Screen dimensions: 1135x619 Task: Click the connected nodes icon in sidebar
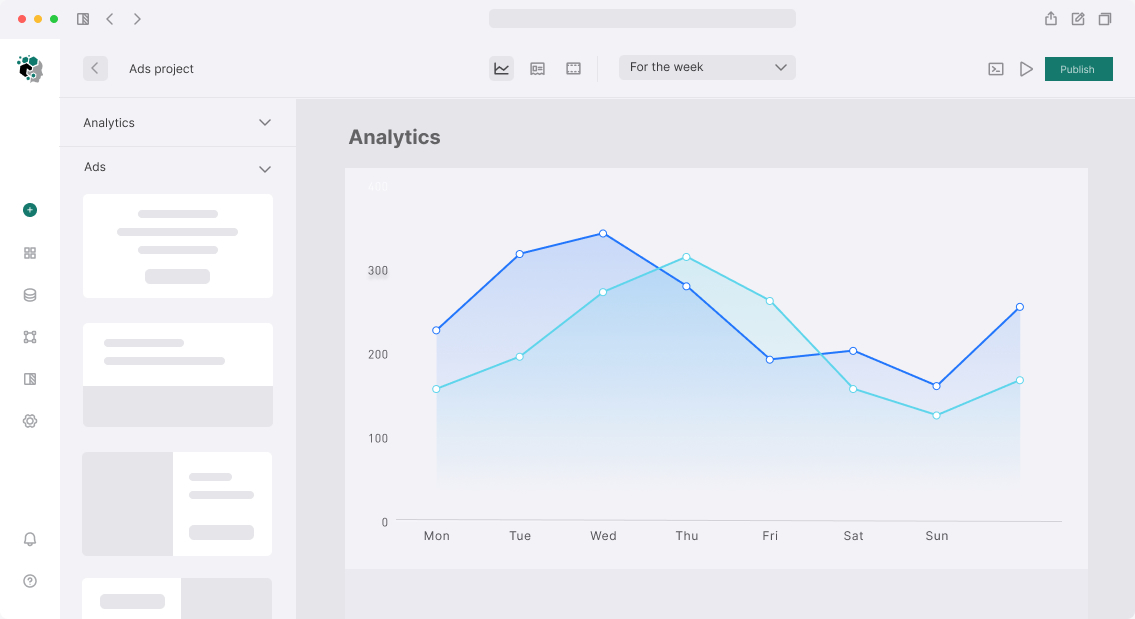[30, 337]
